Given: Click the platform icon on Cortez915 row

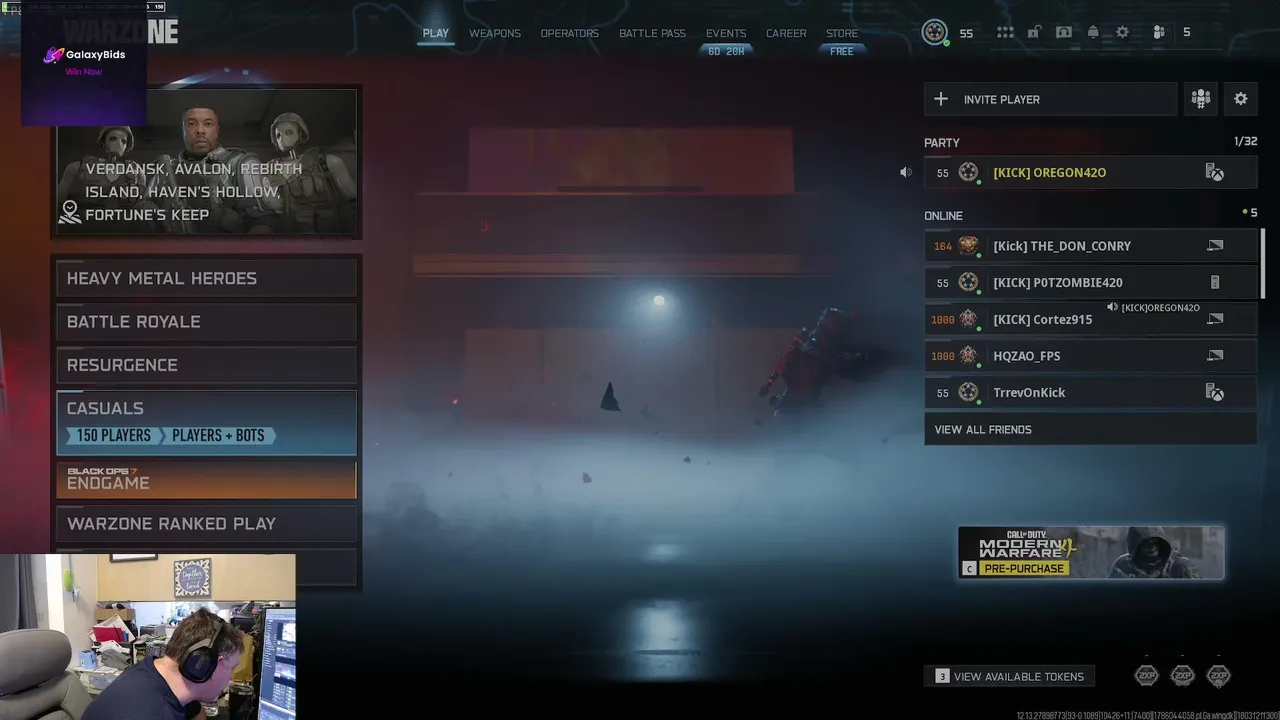Looking at the screenshot, I should coord(1215,319).
